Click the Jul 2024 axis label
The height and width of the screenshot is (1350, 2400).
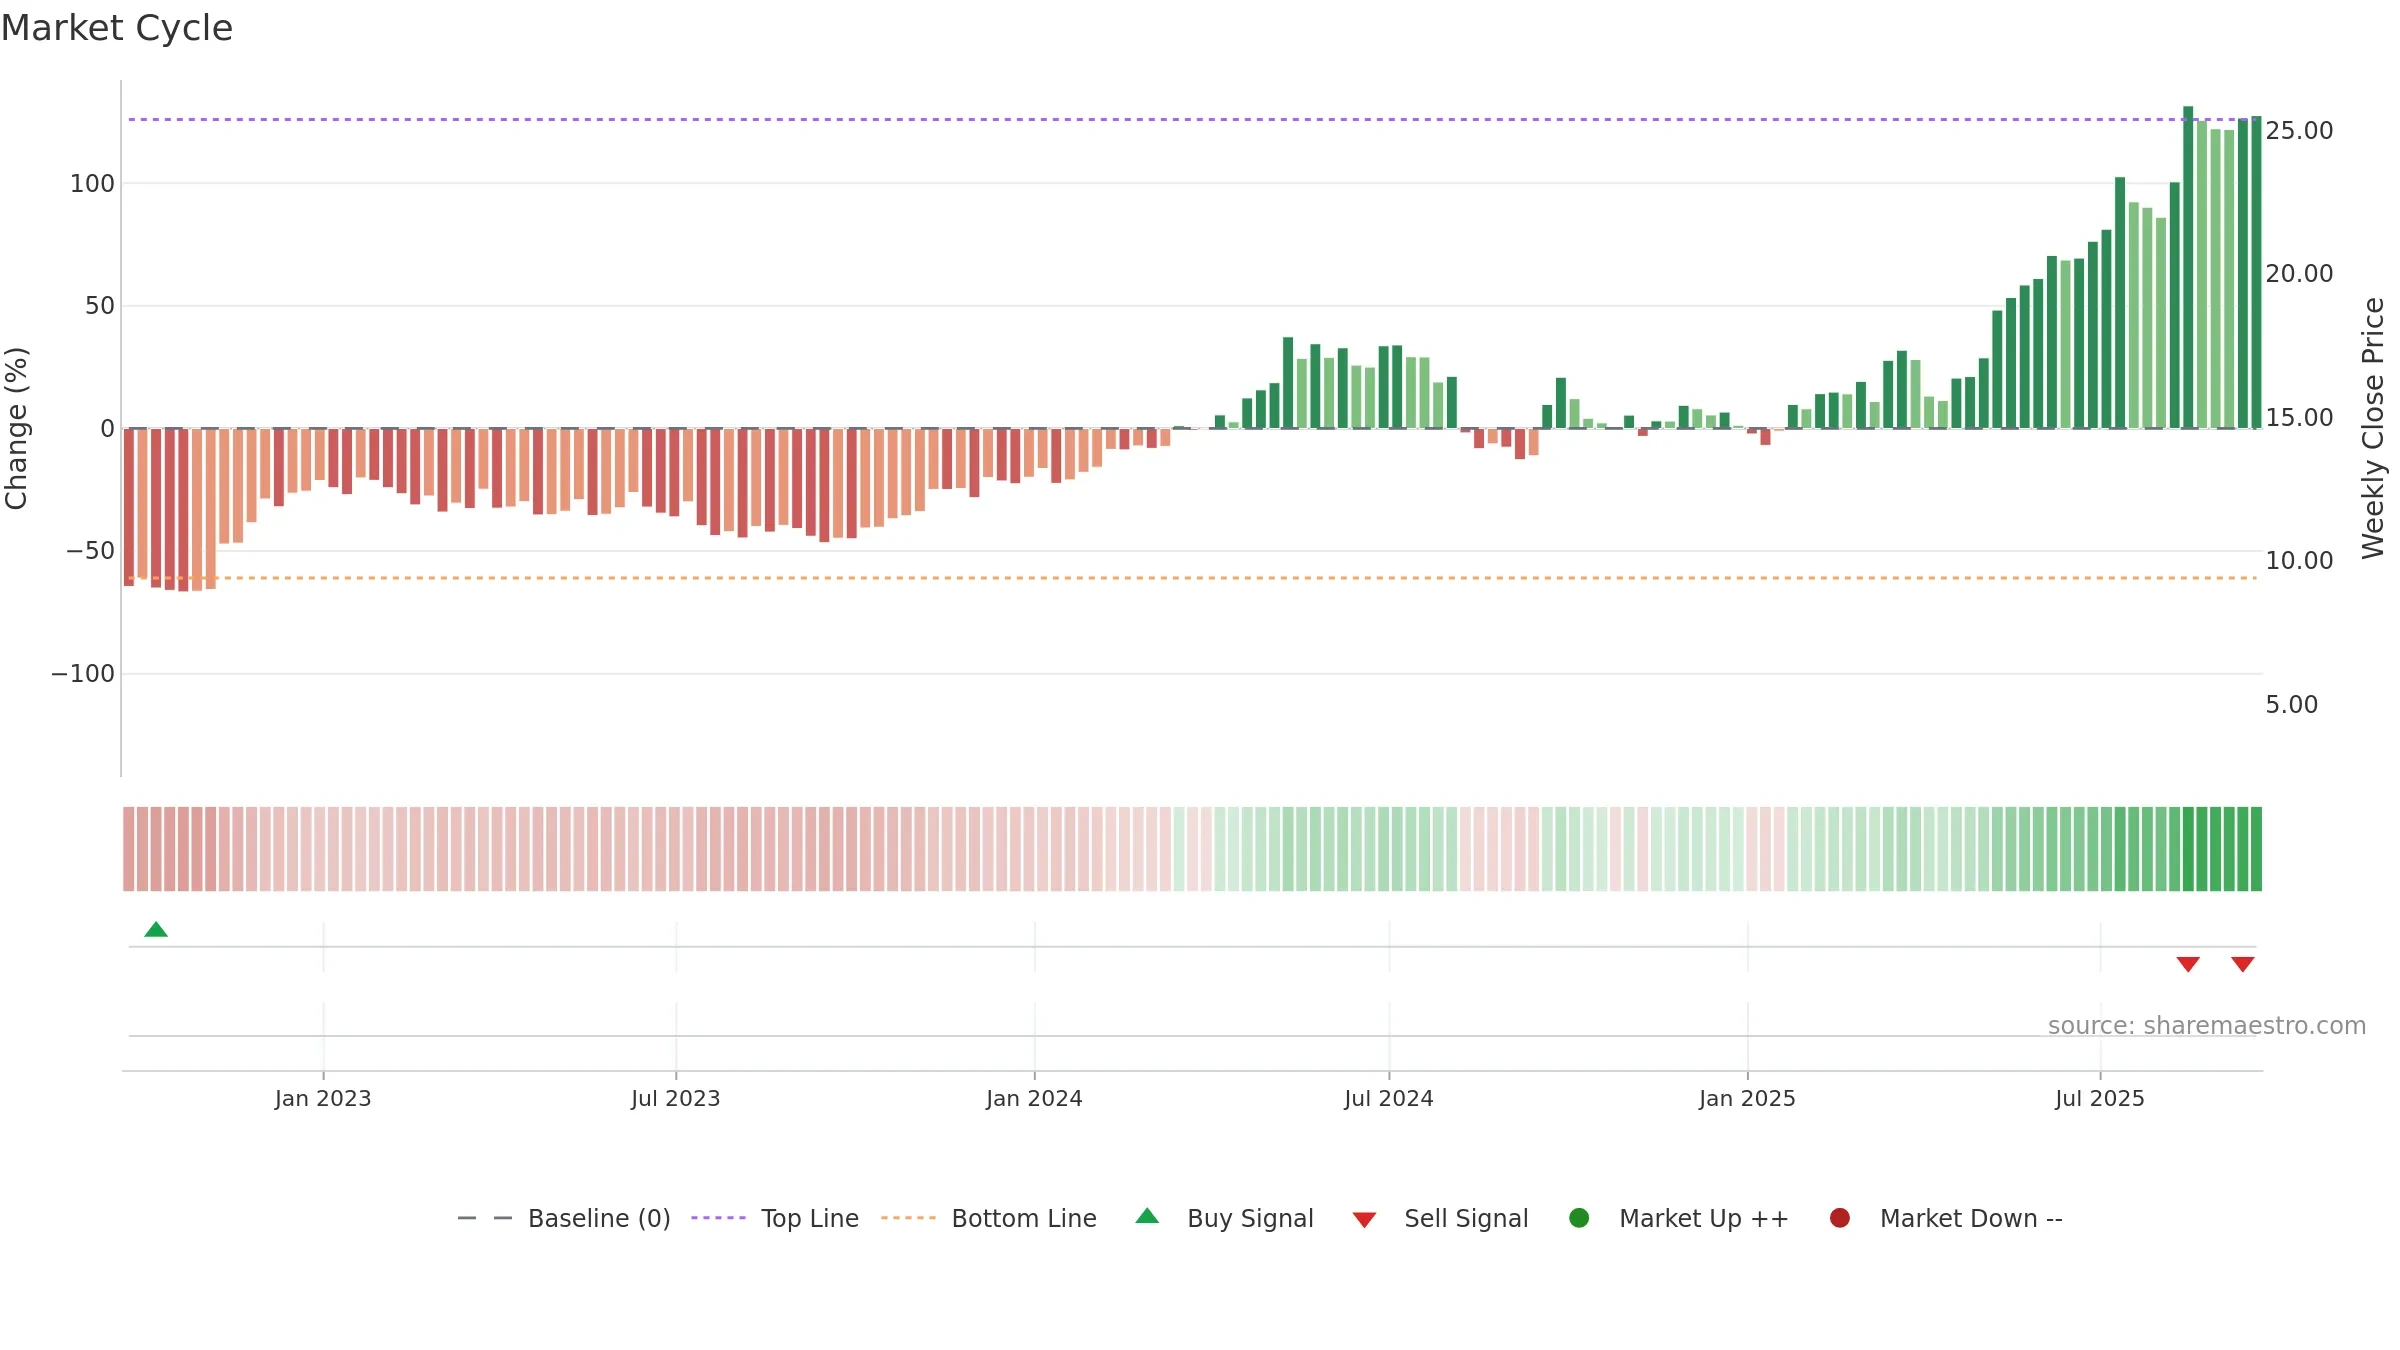click(1389, 1099)
